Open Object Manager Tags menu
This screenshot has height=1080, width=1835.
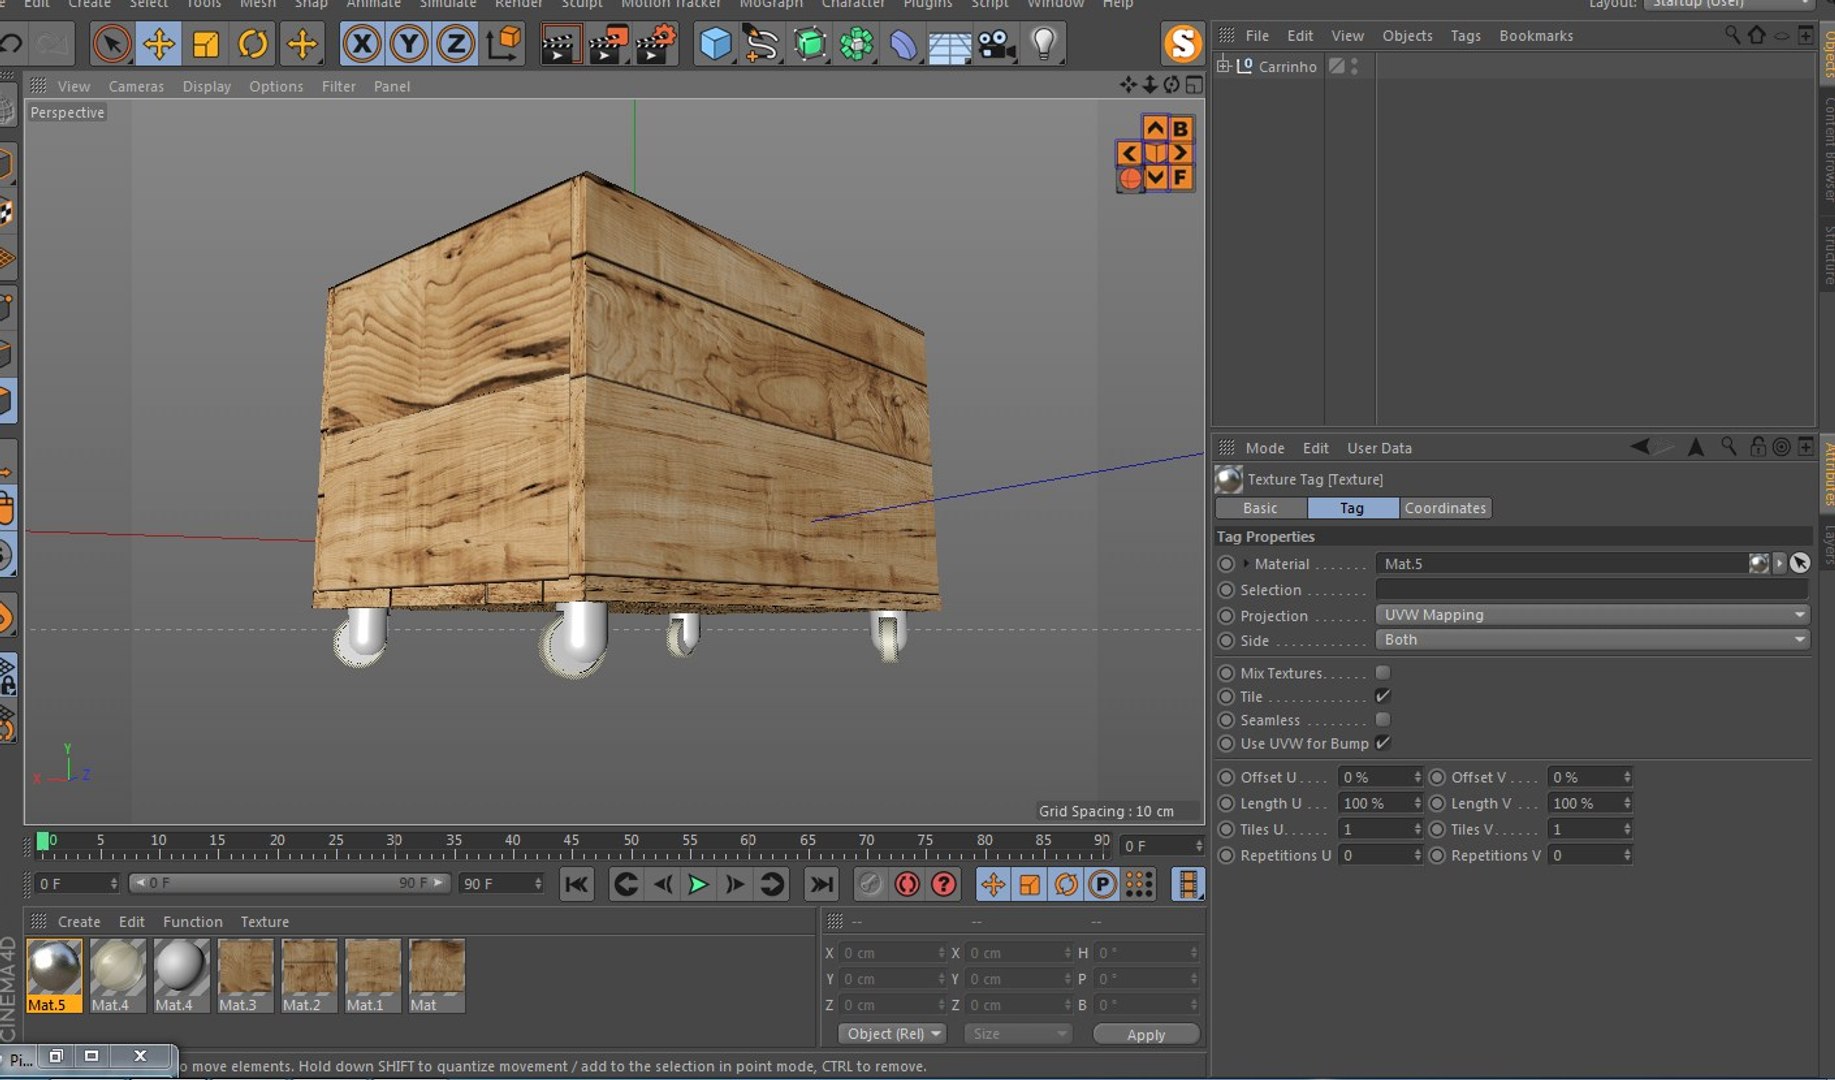click(1465, 36)
